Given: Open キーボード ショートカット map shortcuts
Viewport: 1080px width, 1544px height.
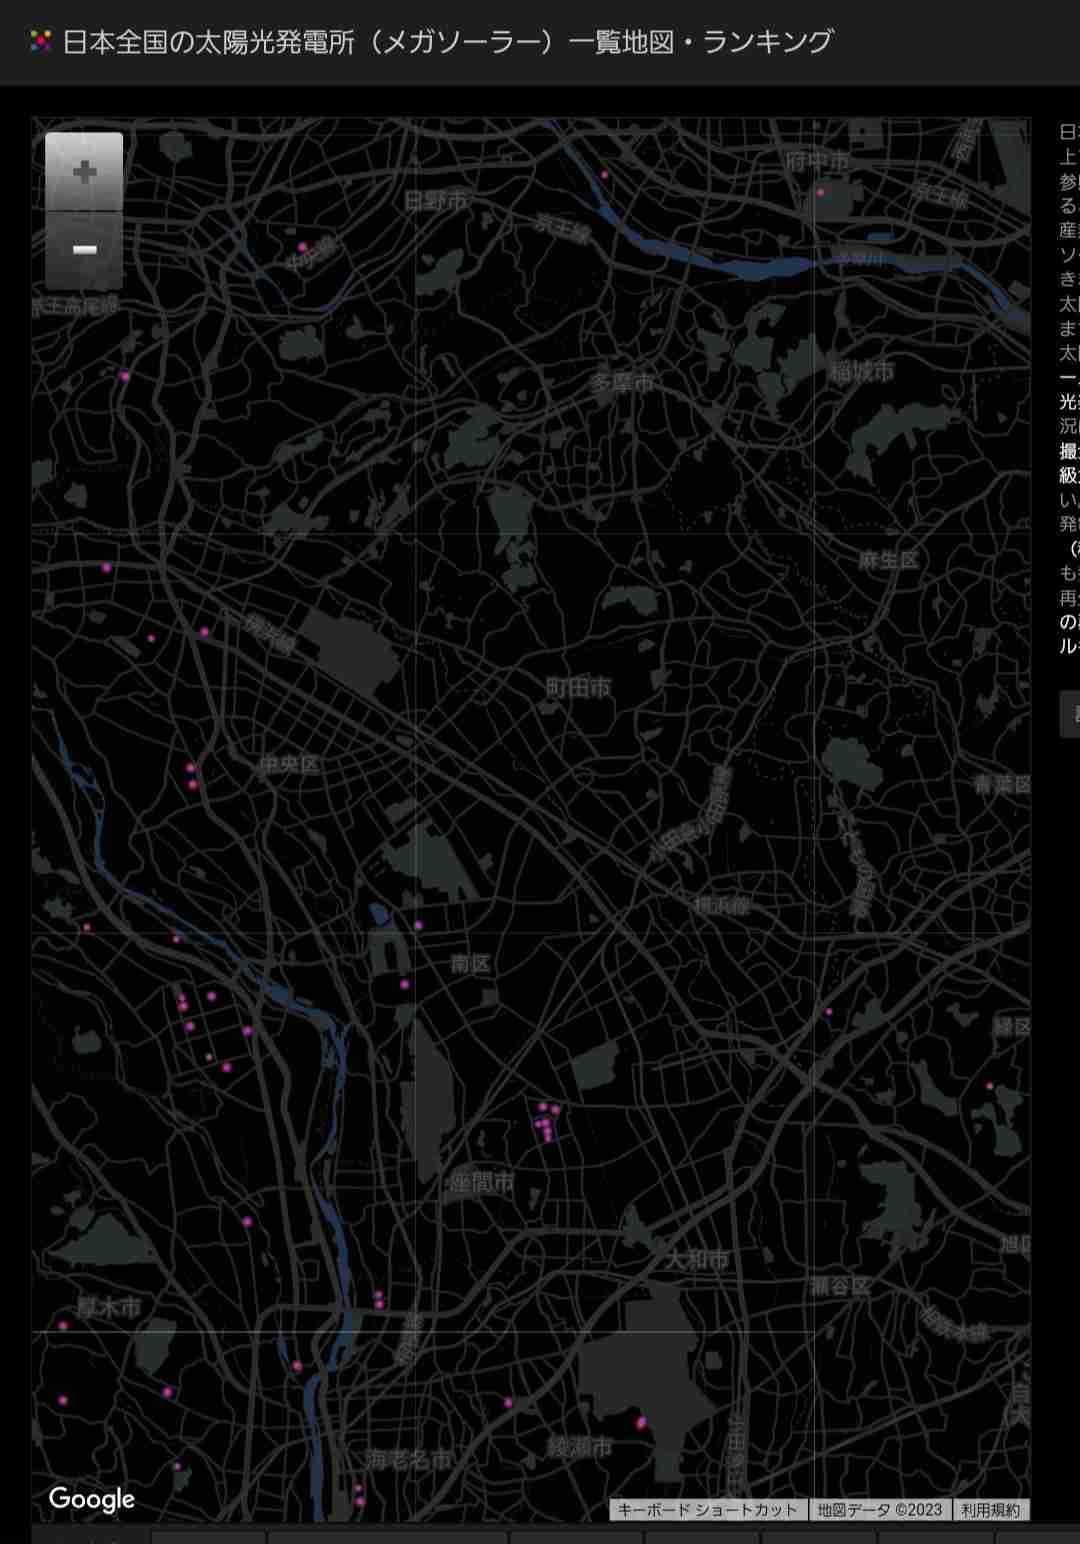Looking at the screenshot, I should tap(707, 1510).
